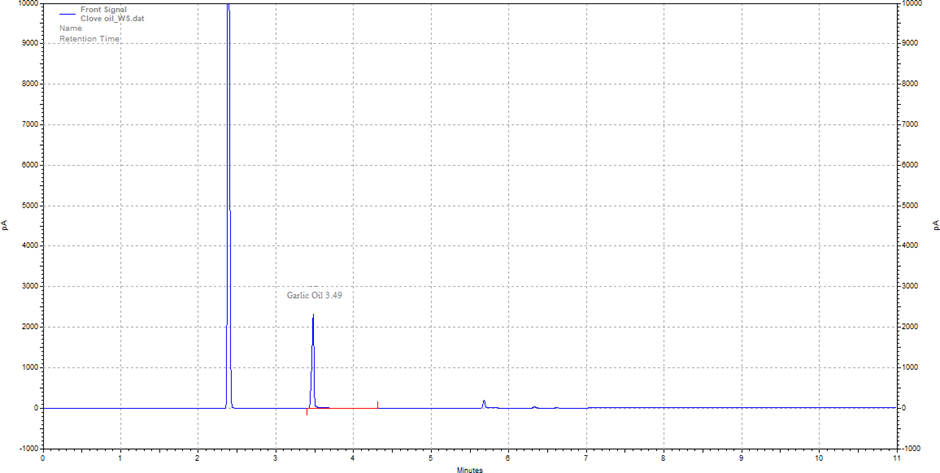The height and width of the screenshot is (473, 940).
Task: Select the Name legend entry
Action: click(x=71, y=28)
